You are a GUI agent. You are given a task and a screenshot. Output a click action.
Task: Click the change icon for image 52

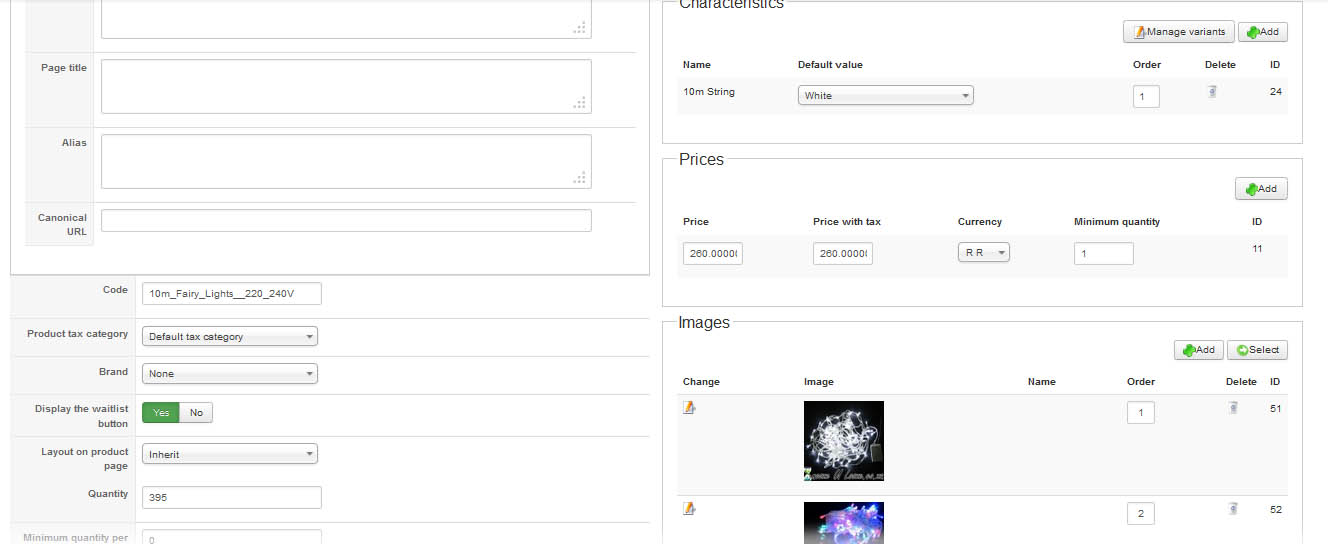click(689, 509)
